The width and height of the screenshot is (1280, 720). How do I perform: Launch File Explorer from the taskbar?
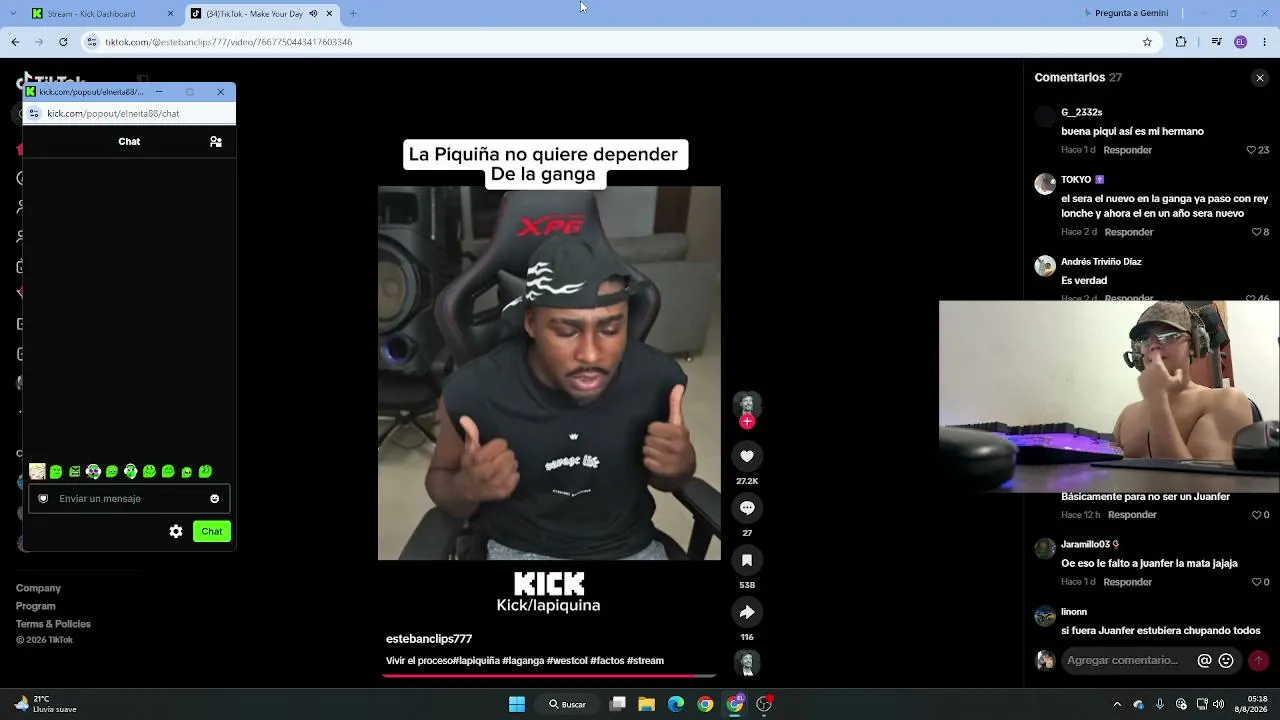[x=646, y=704]
